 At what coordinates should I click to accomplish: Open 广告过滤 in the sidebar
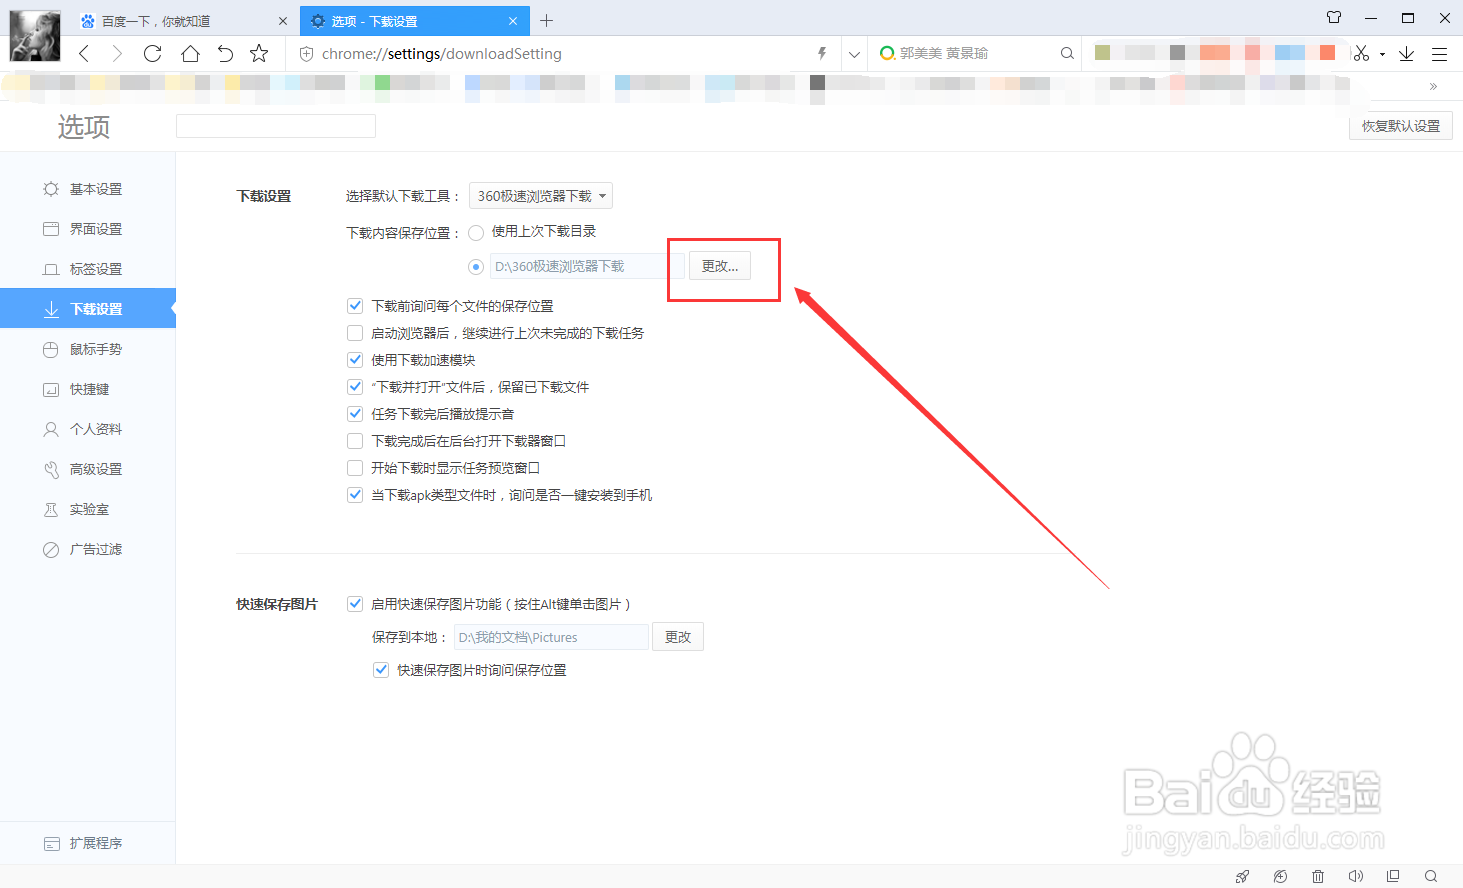pos(88,549)
